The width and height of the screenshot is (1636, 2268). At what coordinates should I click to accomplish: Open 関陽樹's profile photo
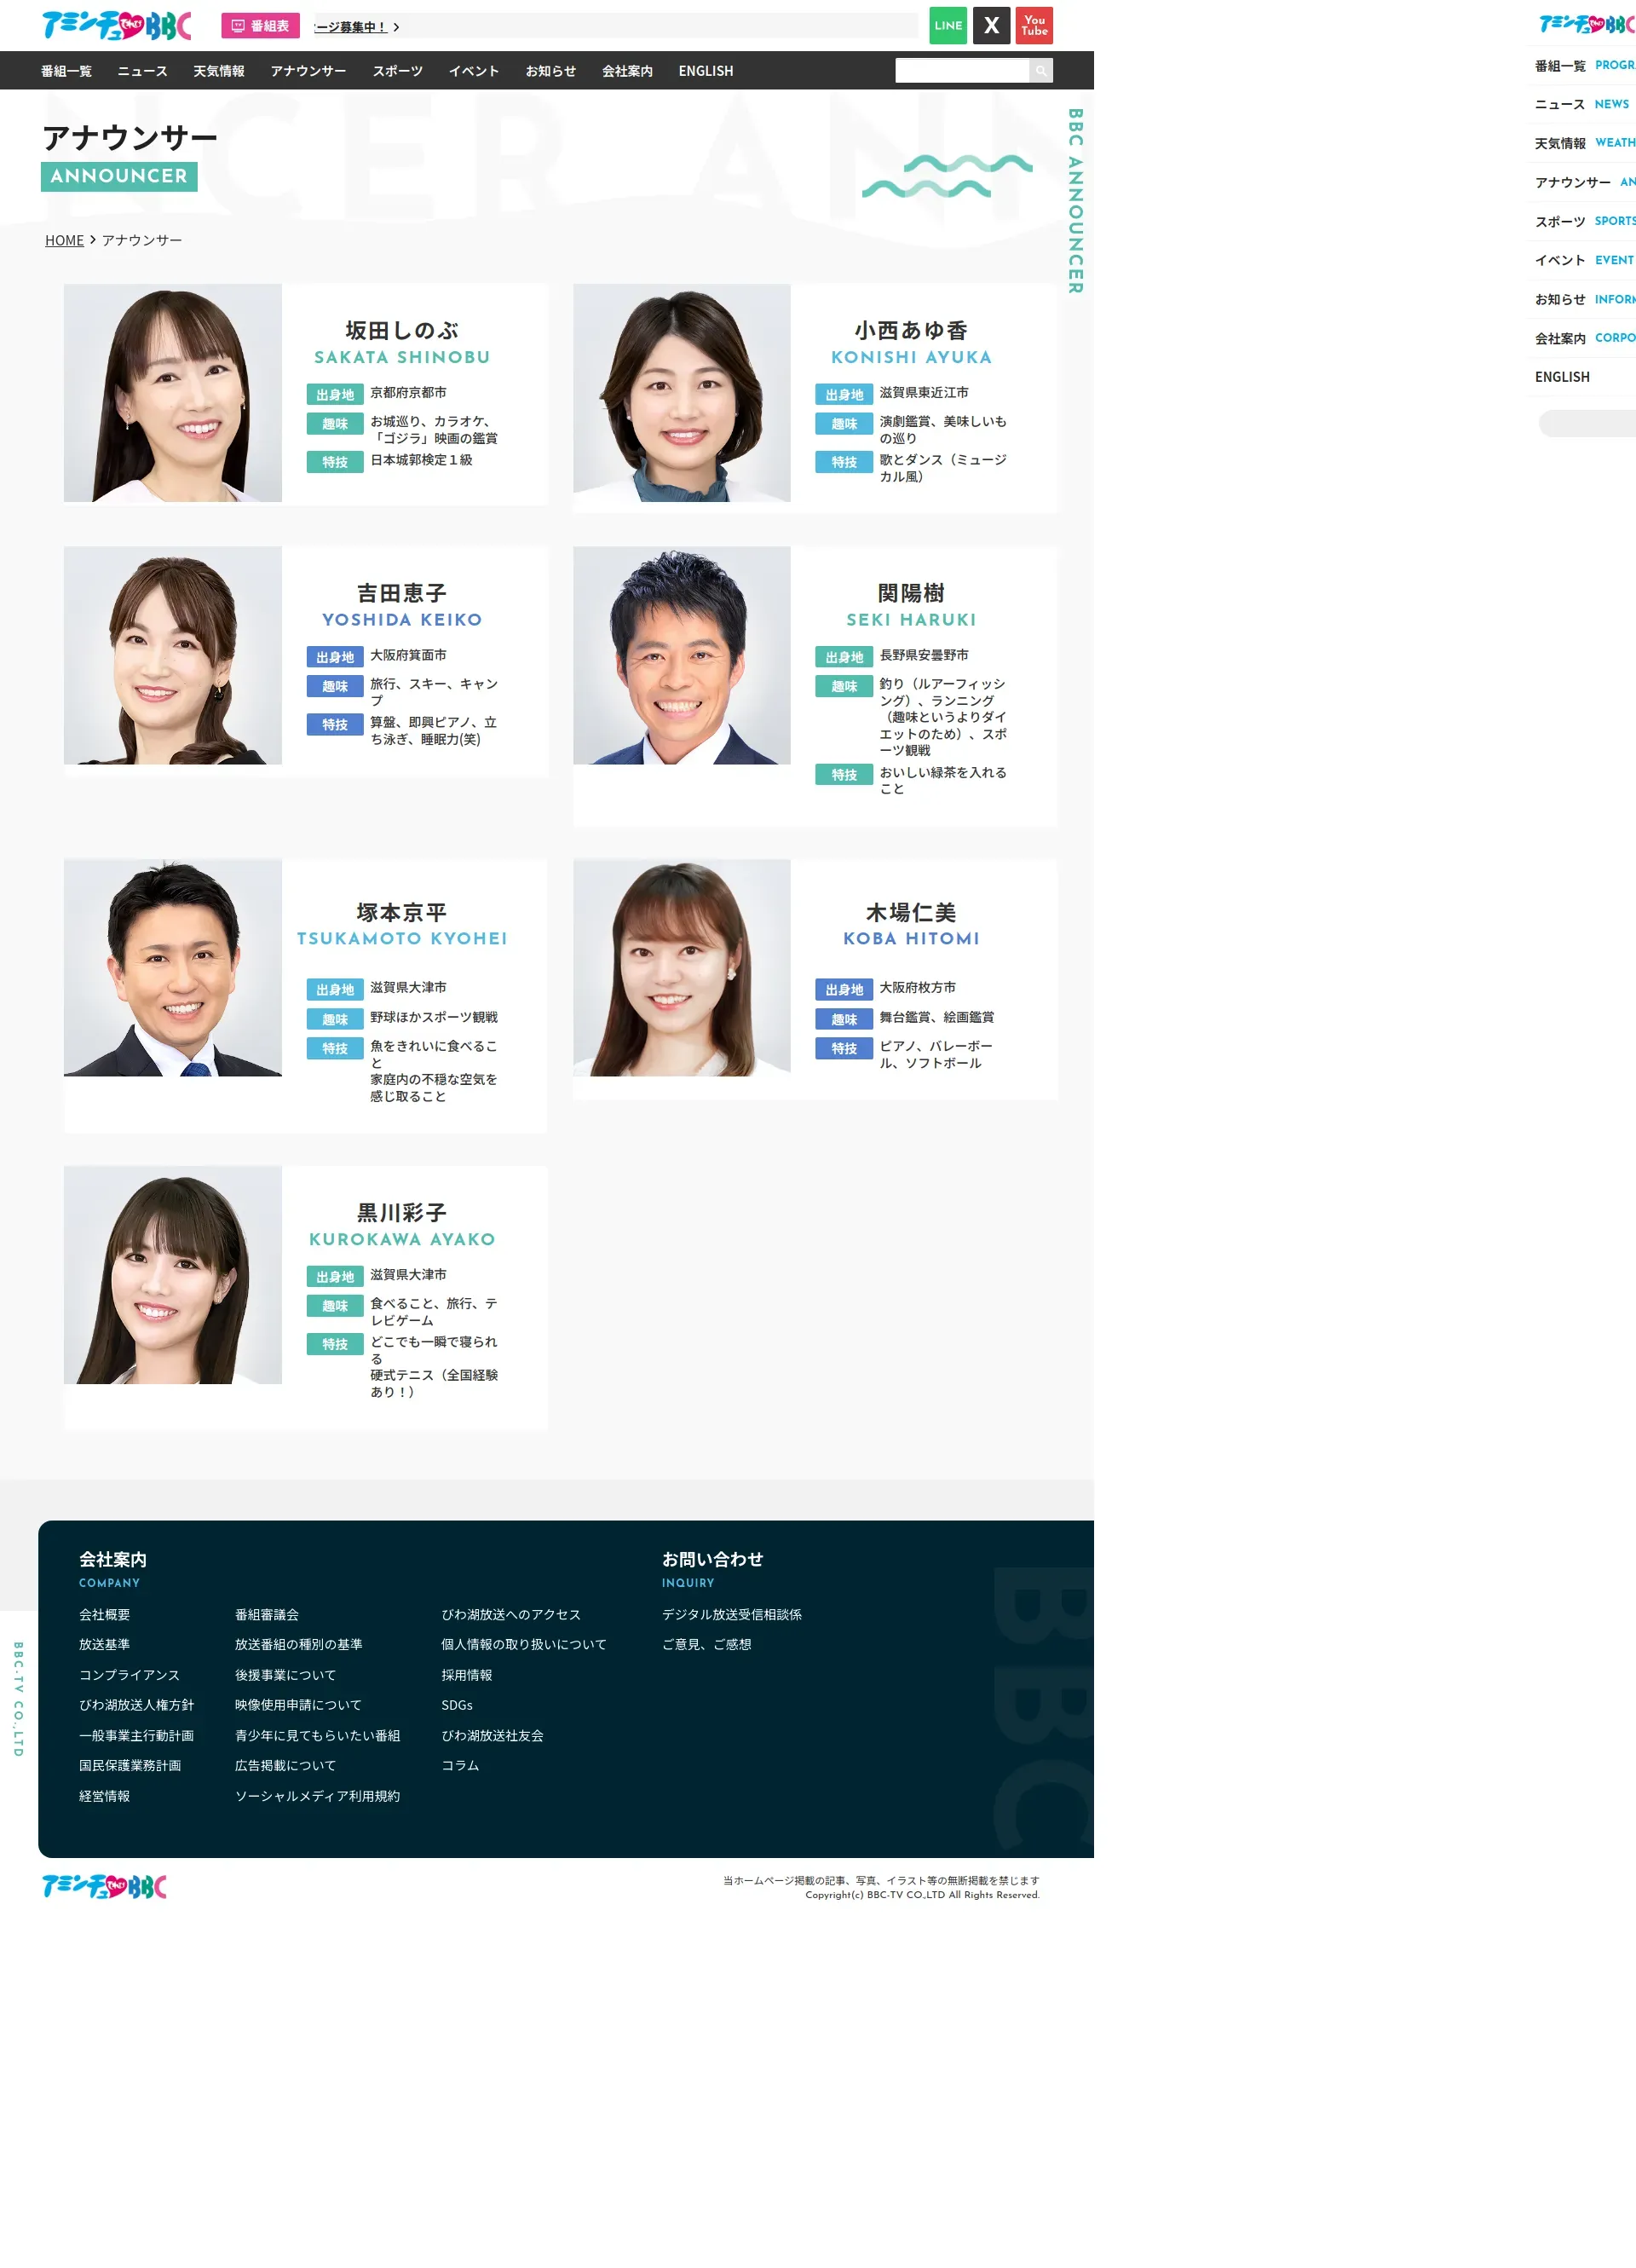681,656
